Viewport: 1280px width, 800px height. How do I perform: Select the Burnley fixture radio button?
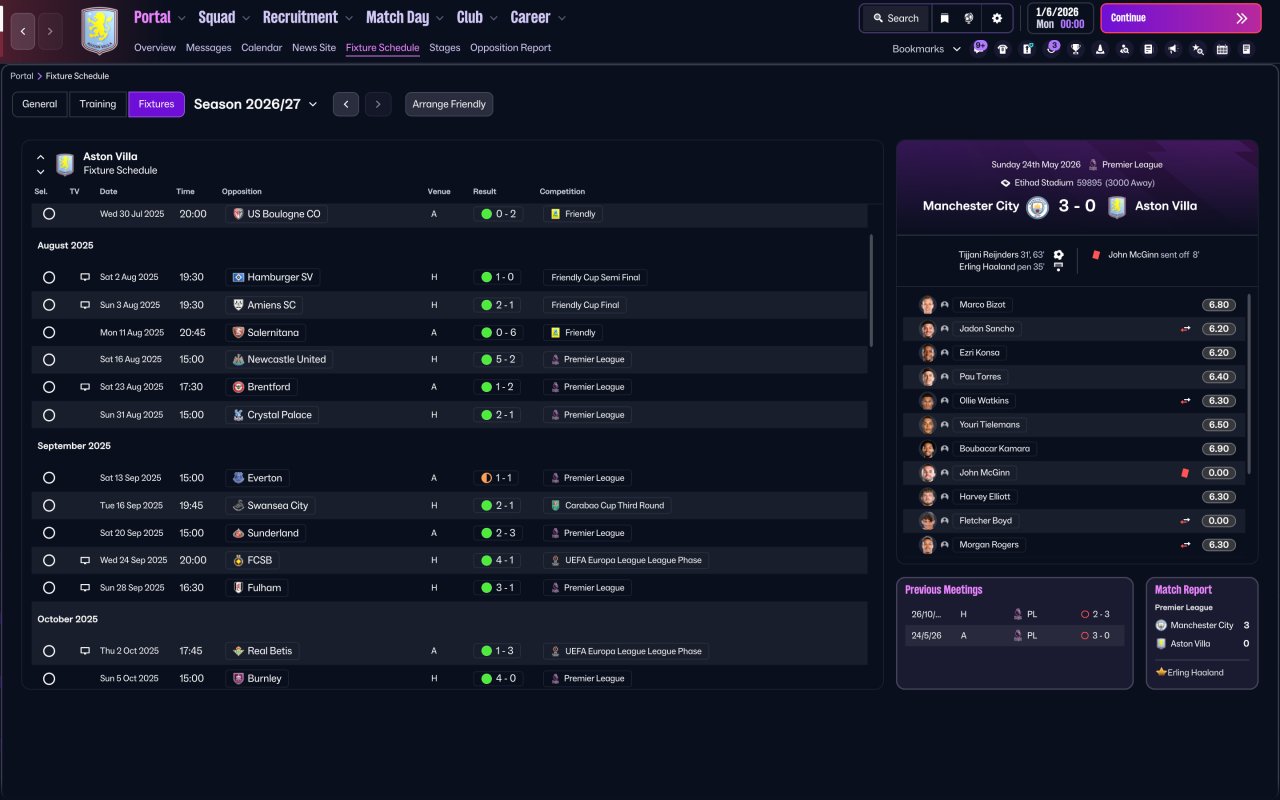click(x=49, y=678)
